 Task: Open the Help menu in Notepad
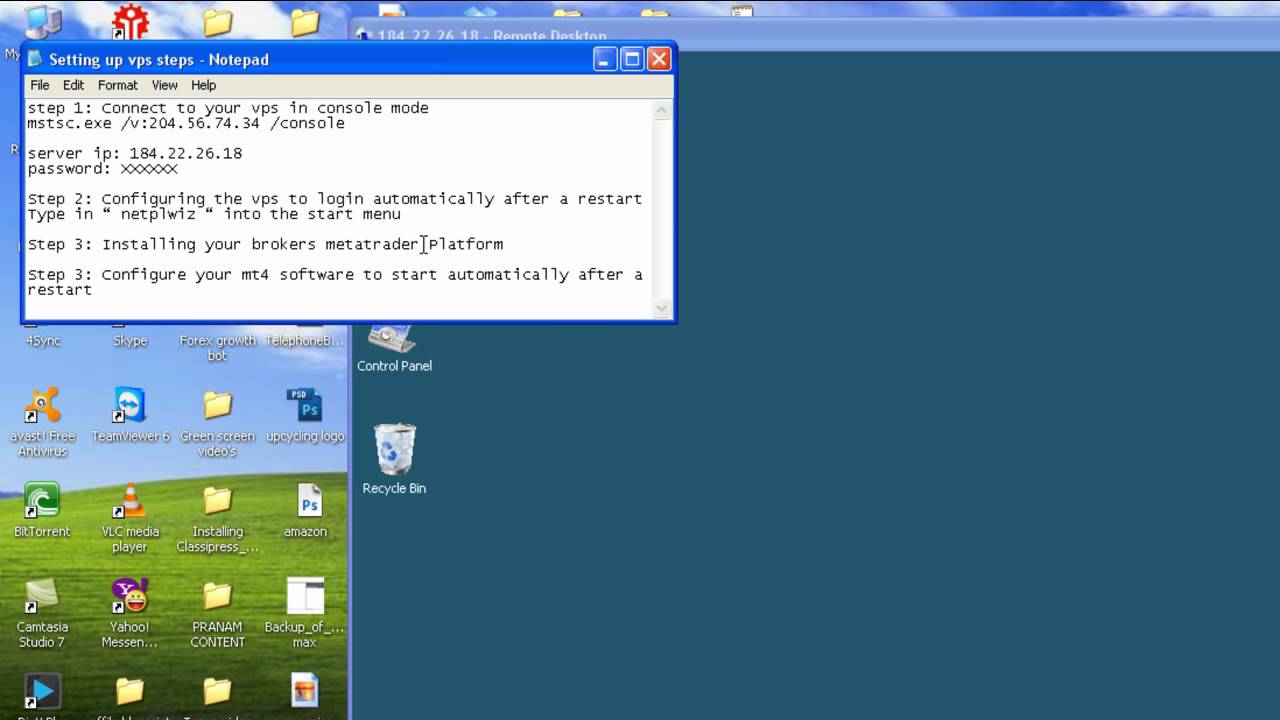[203, 85]
